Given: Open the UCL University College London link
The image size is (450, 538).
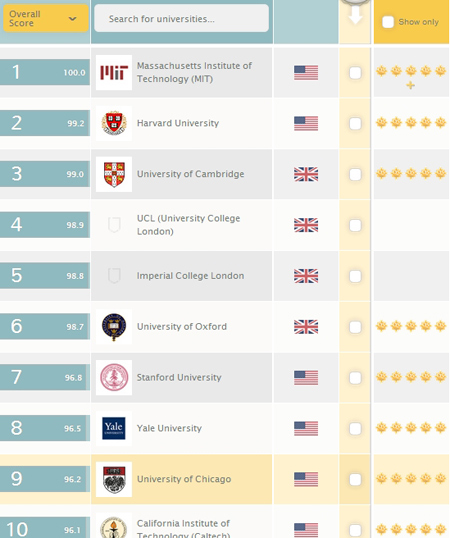Looking at the screenshot, I should 188,225.
